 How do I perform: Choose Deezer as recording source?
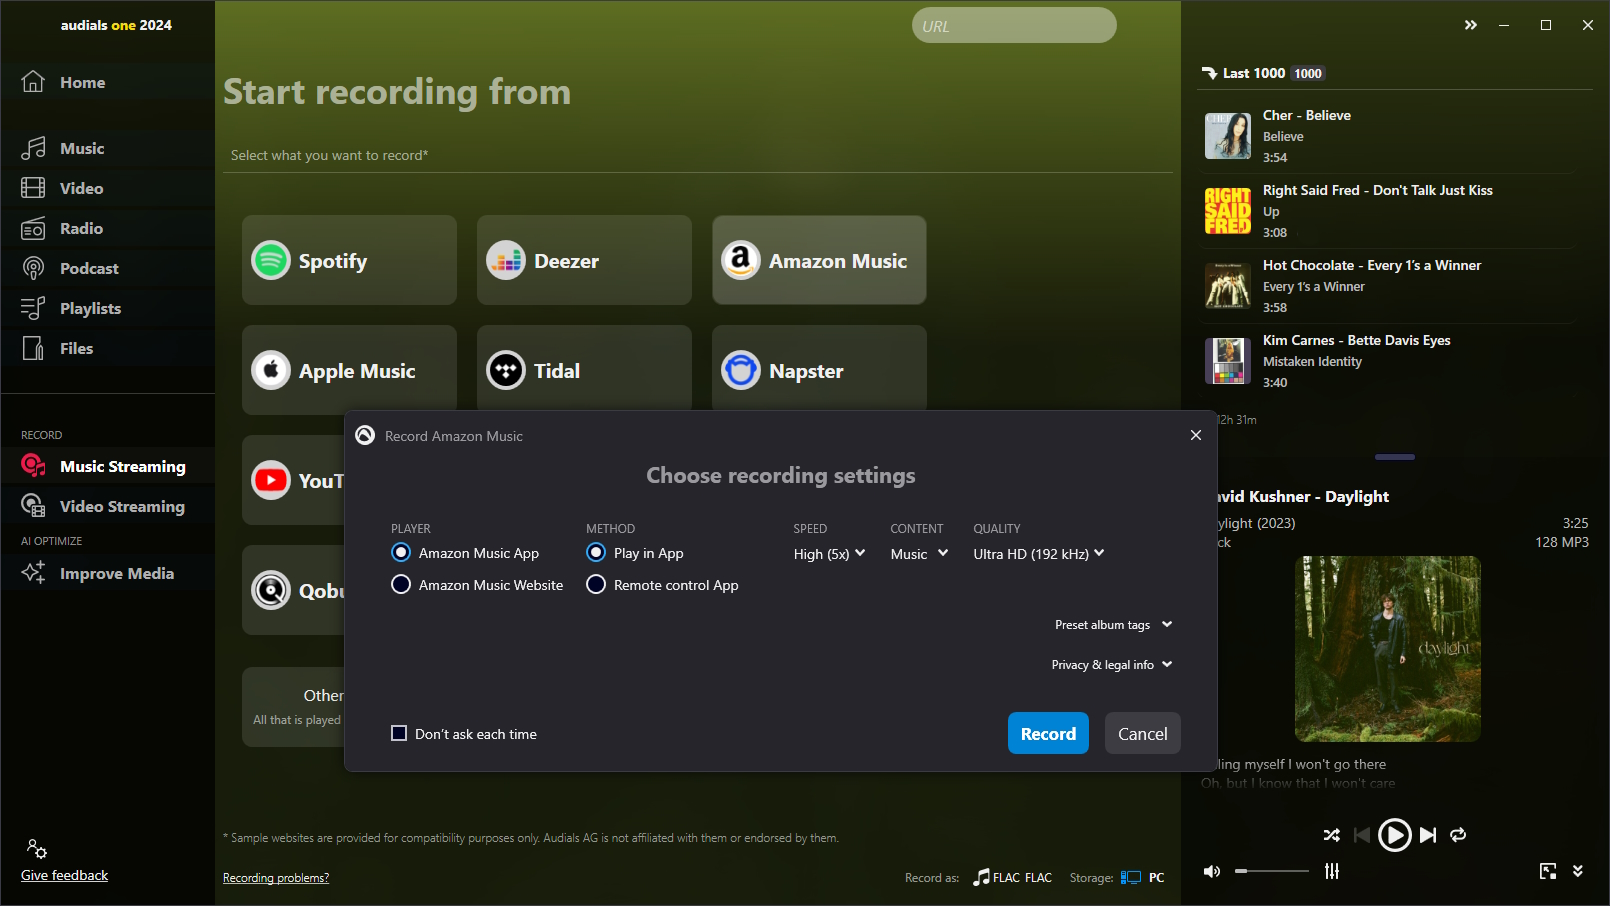[x=584, y=260]
